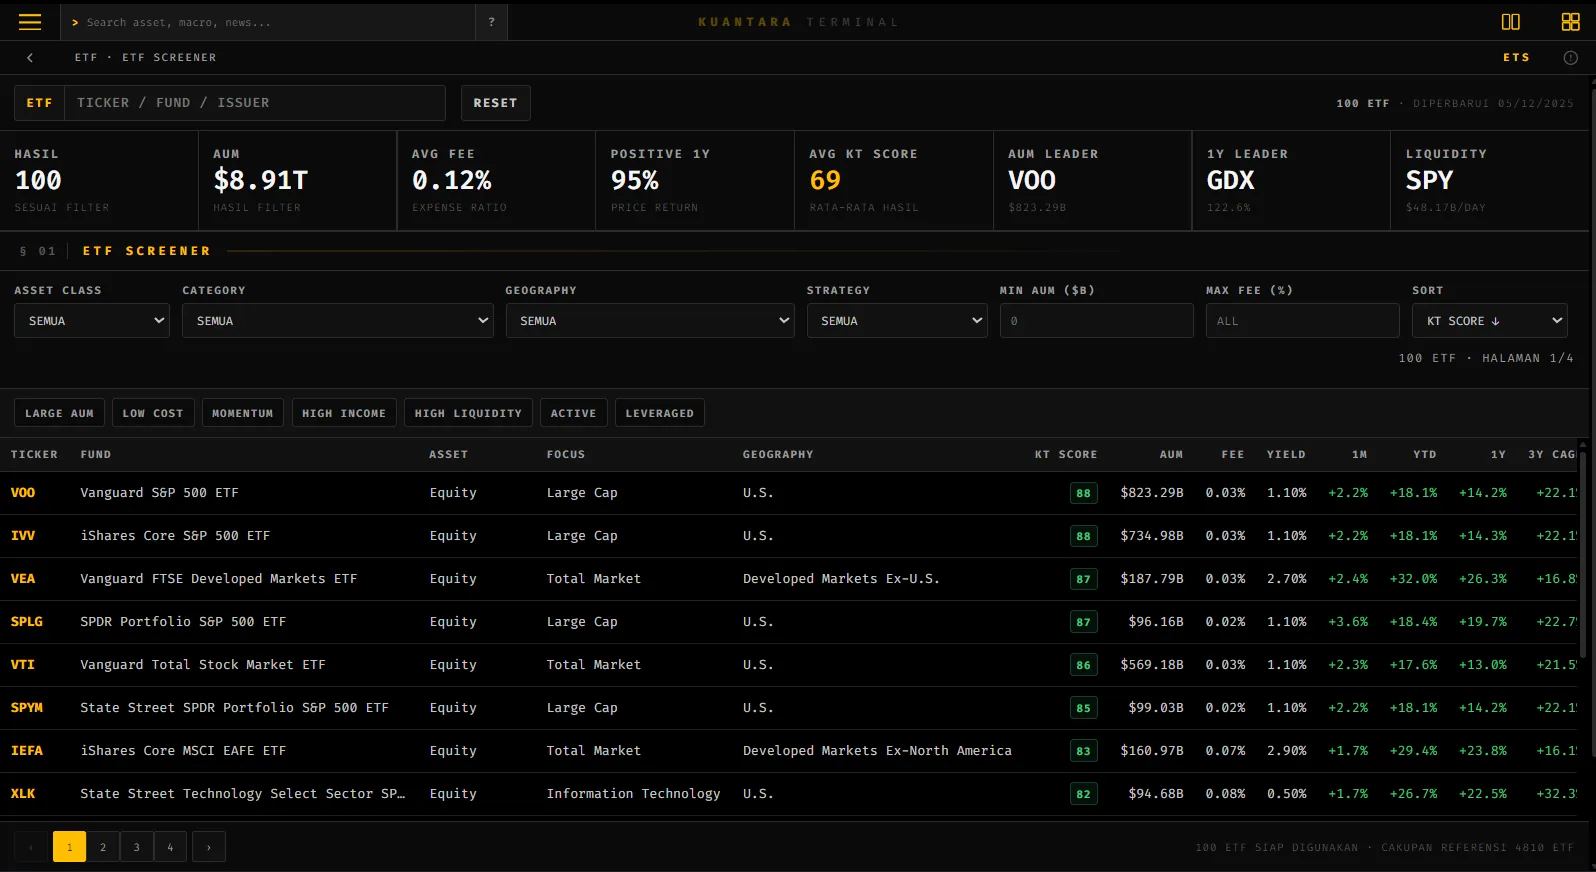1596x872 pixels.
Task: Sort table by Fund column header
Action: pos(96,454)
